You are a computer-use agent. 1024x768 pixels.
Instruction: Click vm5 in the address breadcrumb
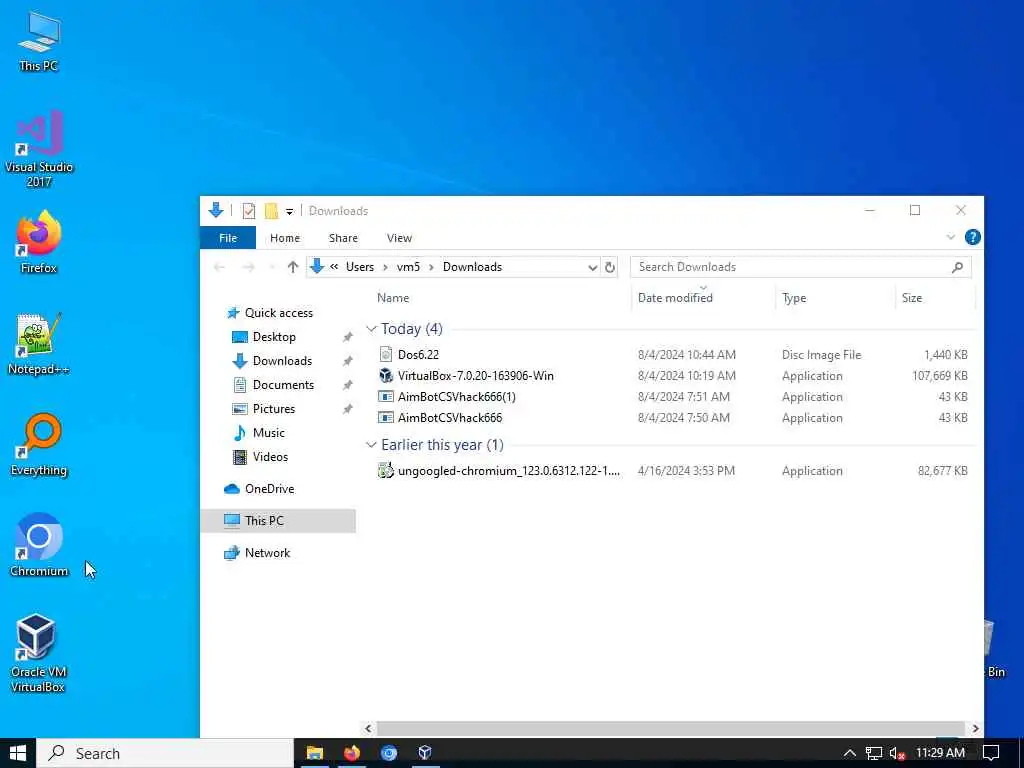pyautogui.click(x=408, y=266)
